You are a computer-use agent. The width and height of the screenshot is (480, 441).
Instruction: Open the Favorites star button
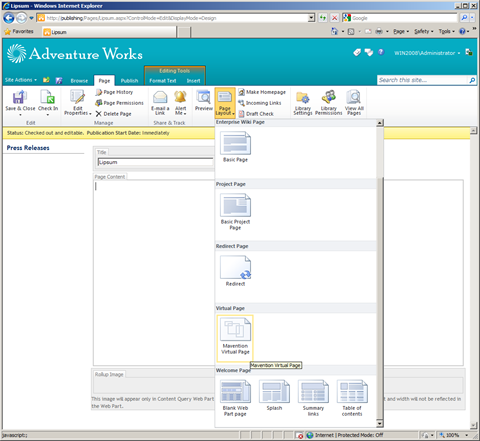(x=19, y=31)
